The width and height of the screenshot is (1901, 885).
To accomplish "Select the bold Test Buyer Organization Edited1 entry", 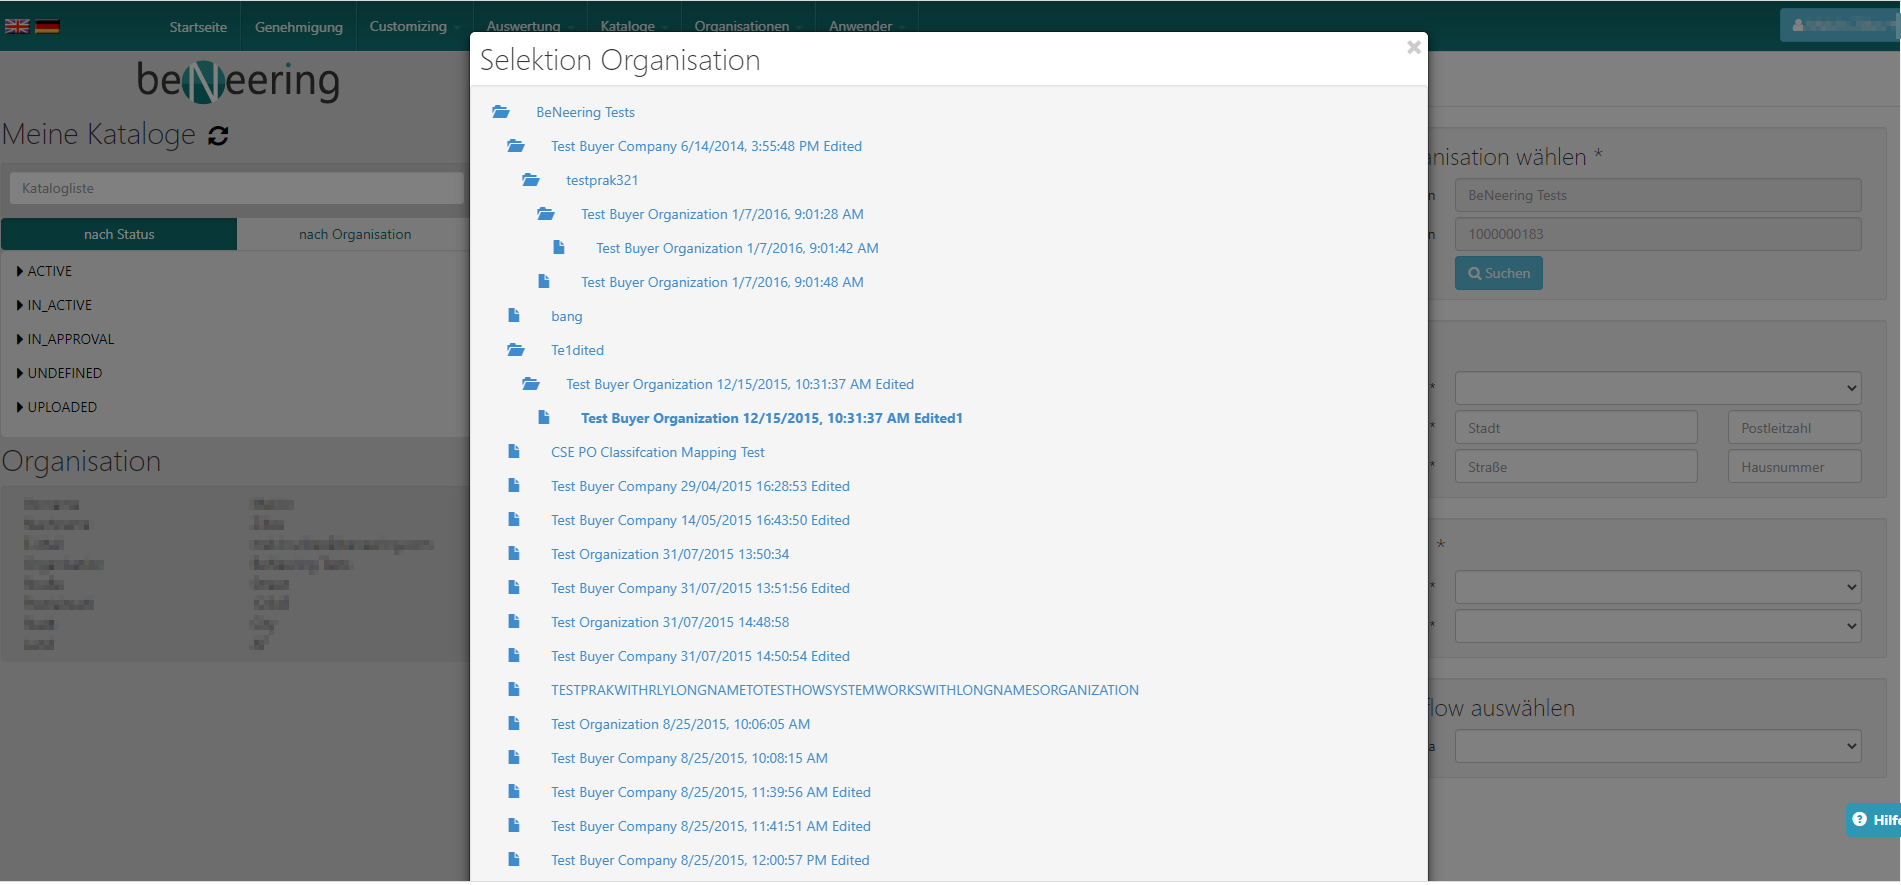I will coord(771,418).
